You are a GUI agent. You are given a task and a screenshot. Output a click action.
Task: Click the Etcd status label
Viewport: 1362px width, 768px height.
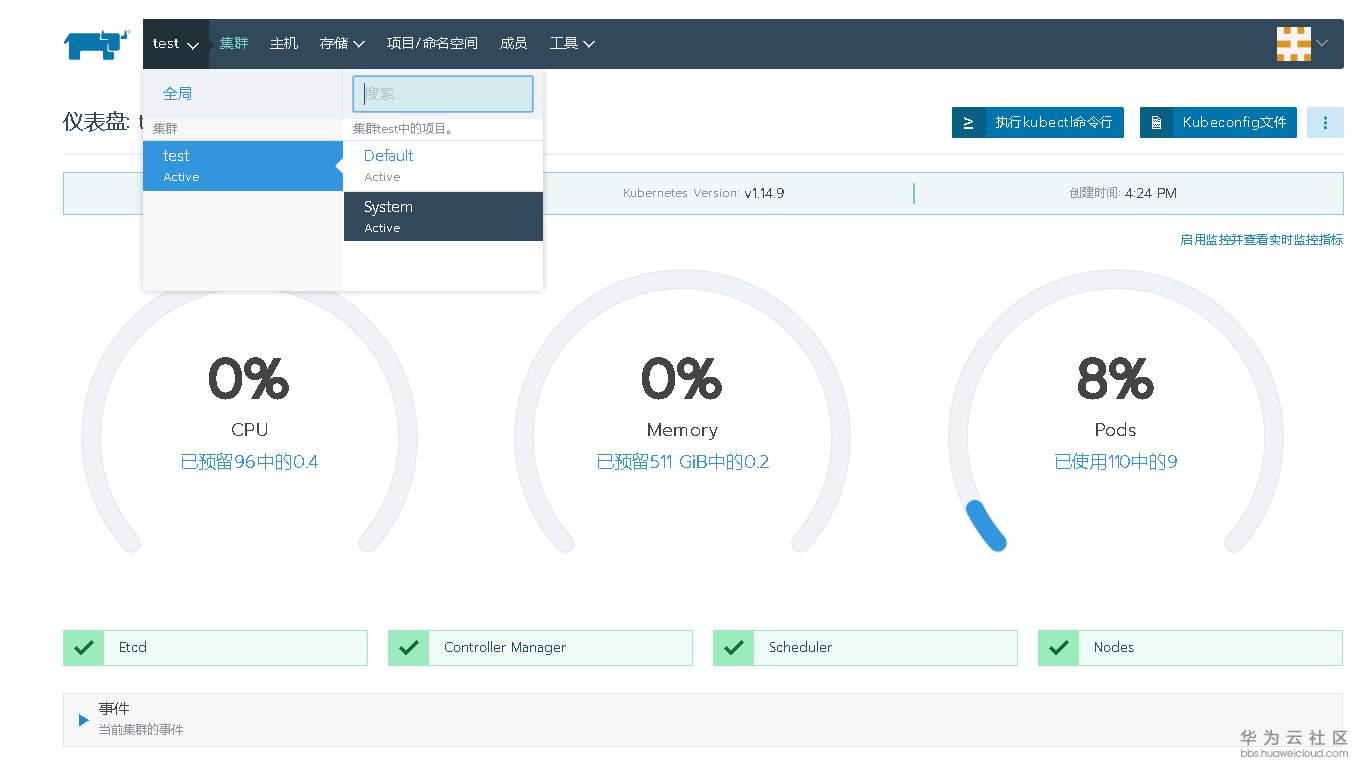click(x=133, y=648)
